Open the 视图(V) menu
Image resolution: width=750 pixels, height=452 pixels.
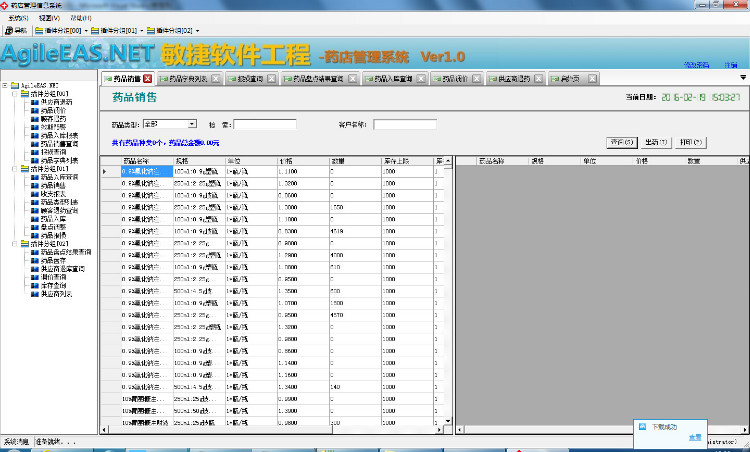49,18
